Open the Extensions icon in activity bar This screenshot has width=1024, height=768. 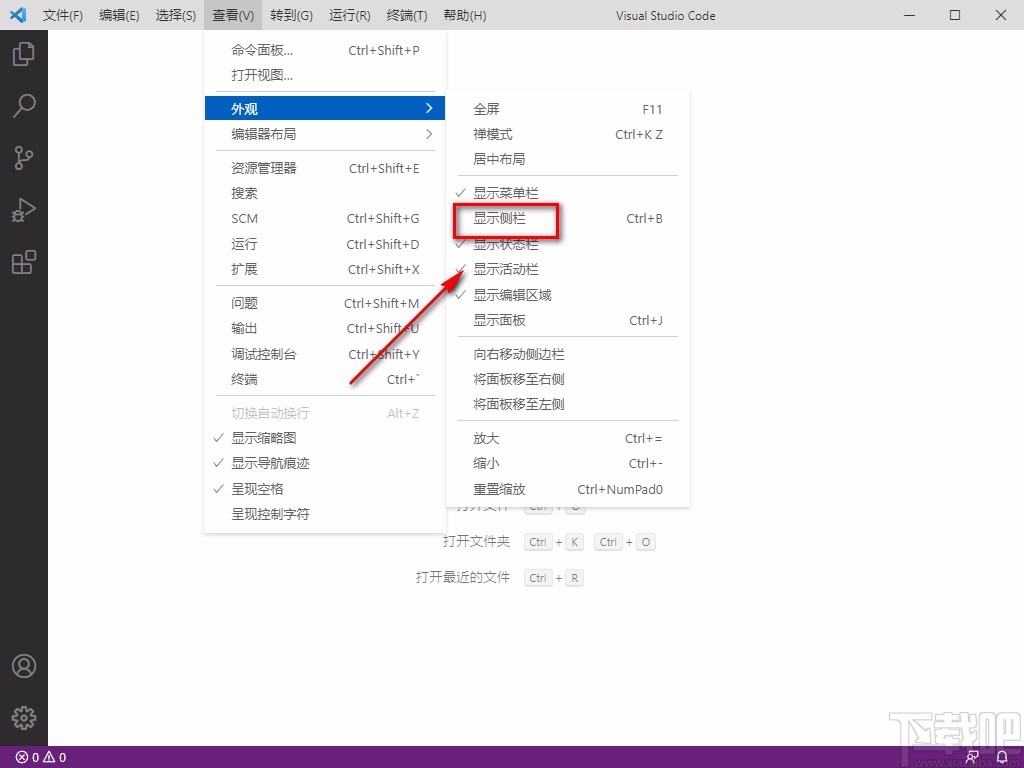click(24, 262)
